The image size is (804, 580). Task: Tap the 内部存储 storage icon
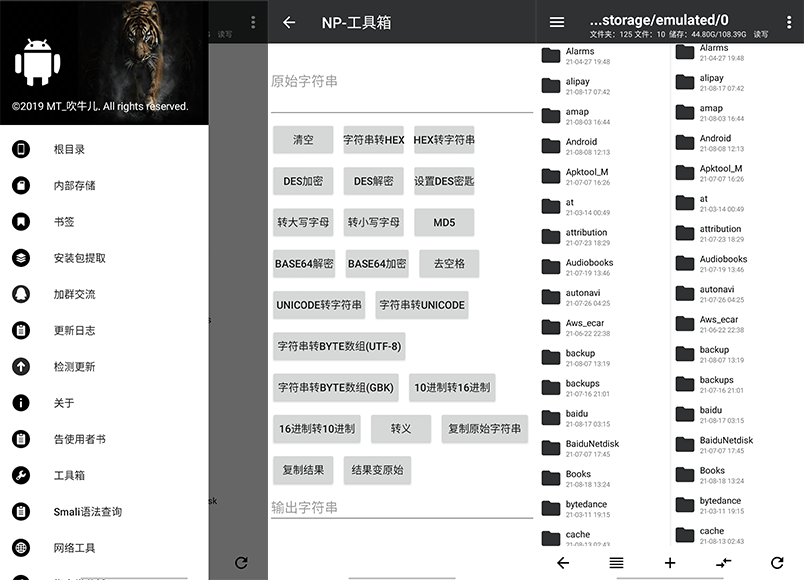pyautogui.click(x=21, y=185)
